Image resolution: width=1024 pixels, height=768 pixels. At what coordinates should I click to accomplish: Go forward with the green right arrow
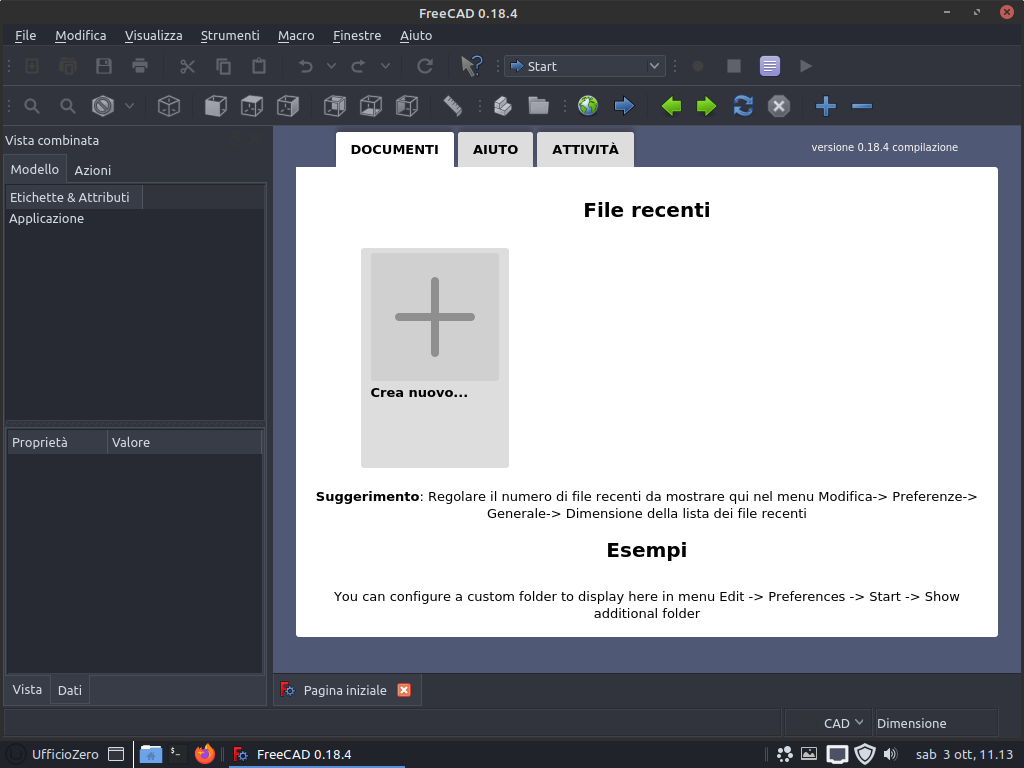coord(707,106)
